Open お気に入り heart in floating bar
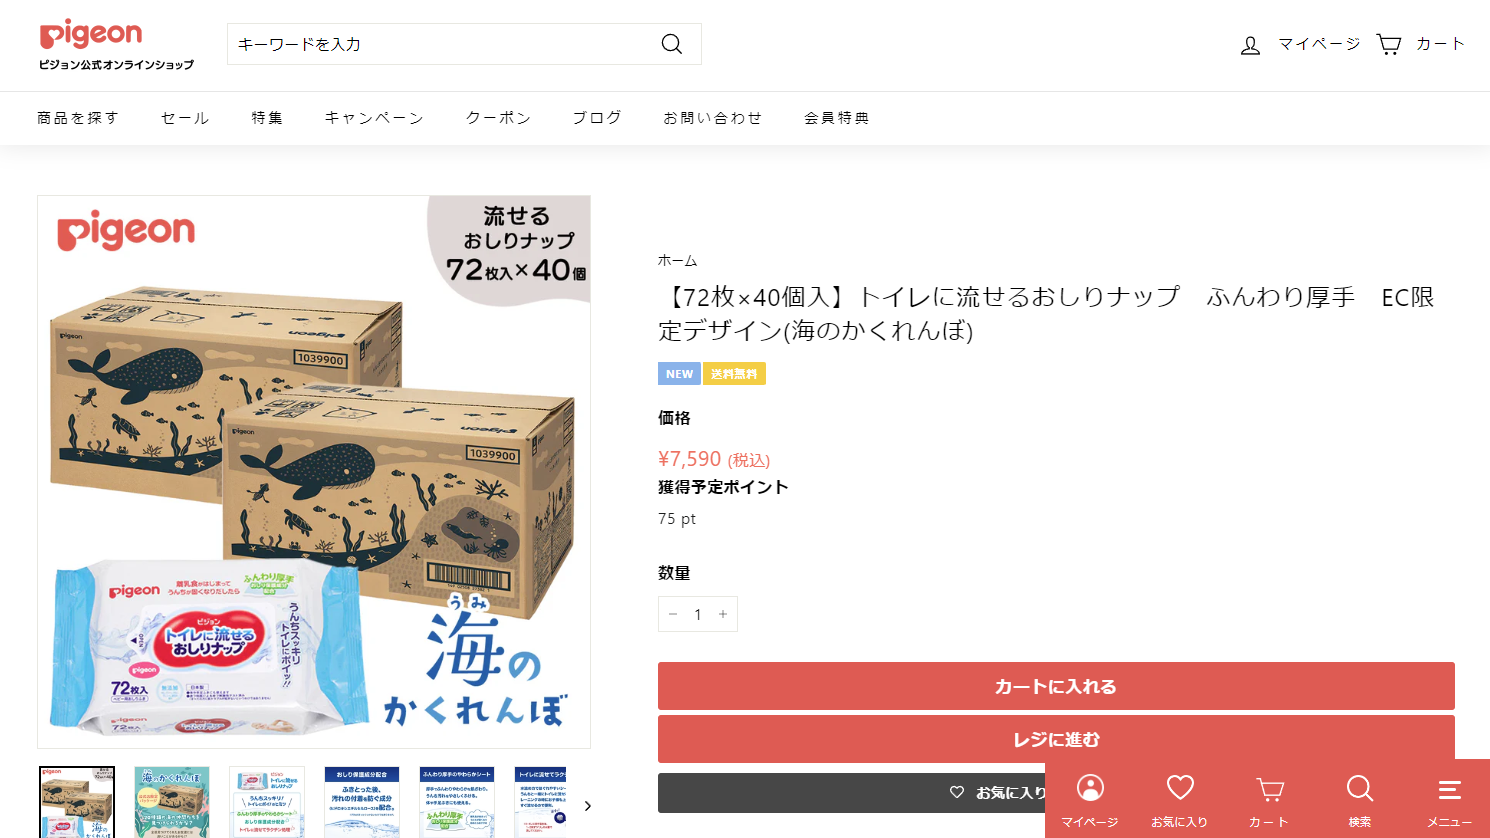The height and width of the screenshot is (838, 1490). click(1180, 799)
